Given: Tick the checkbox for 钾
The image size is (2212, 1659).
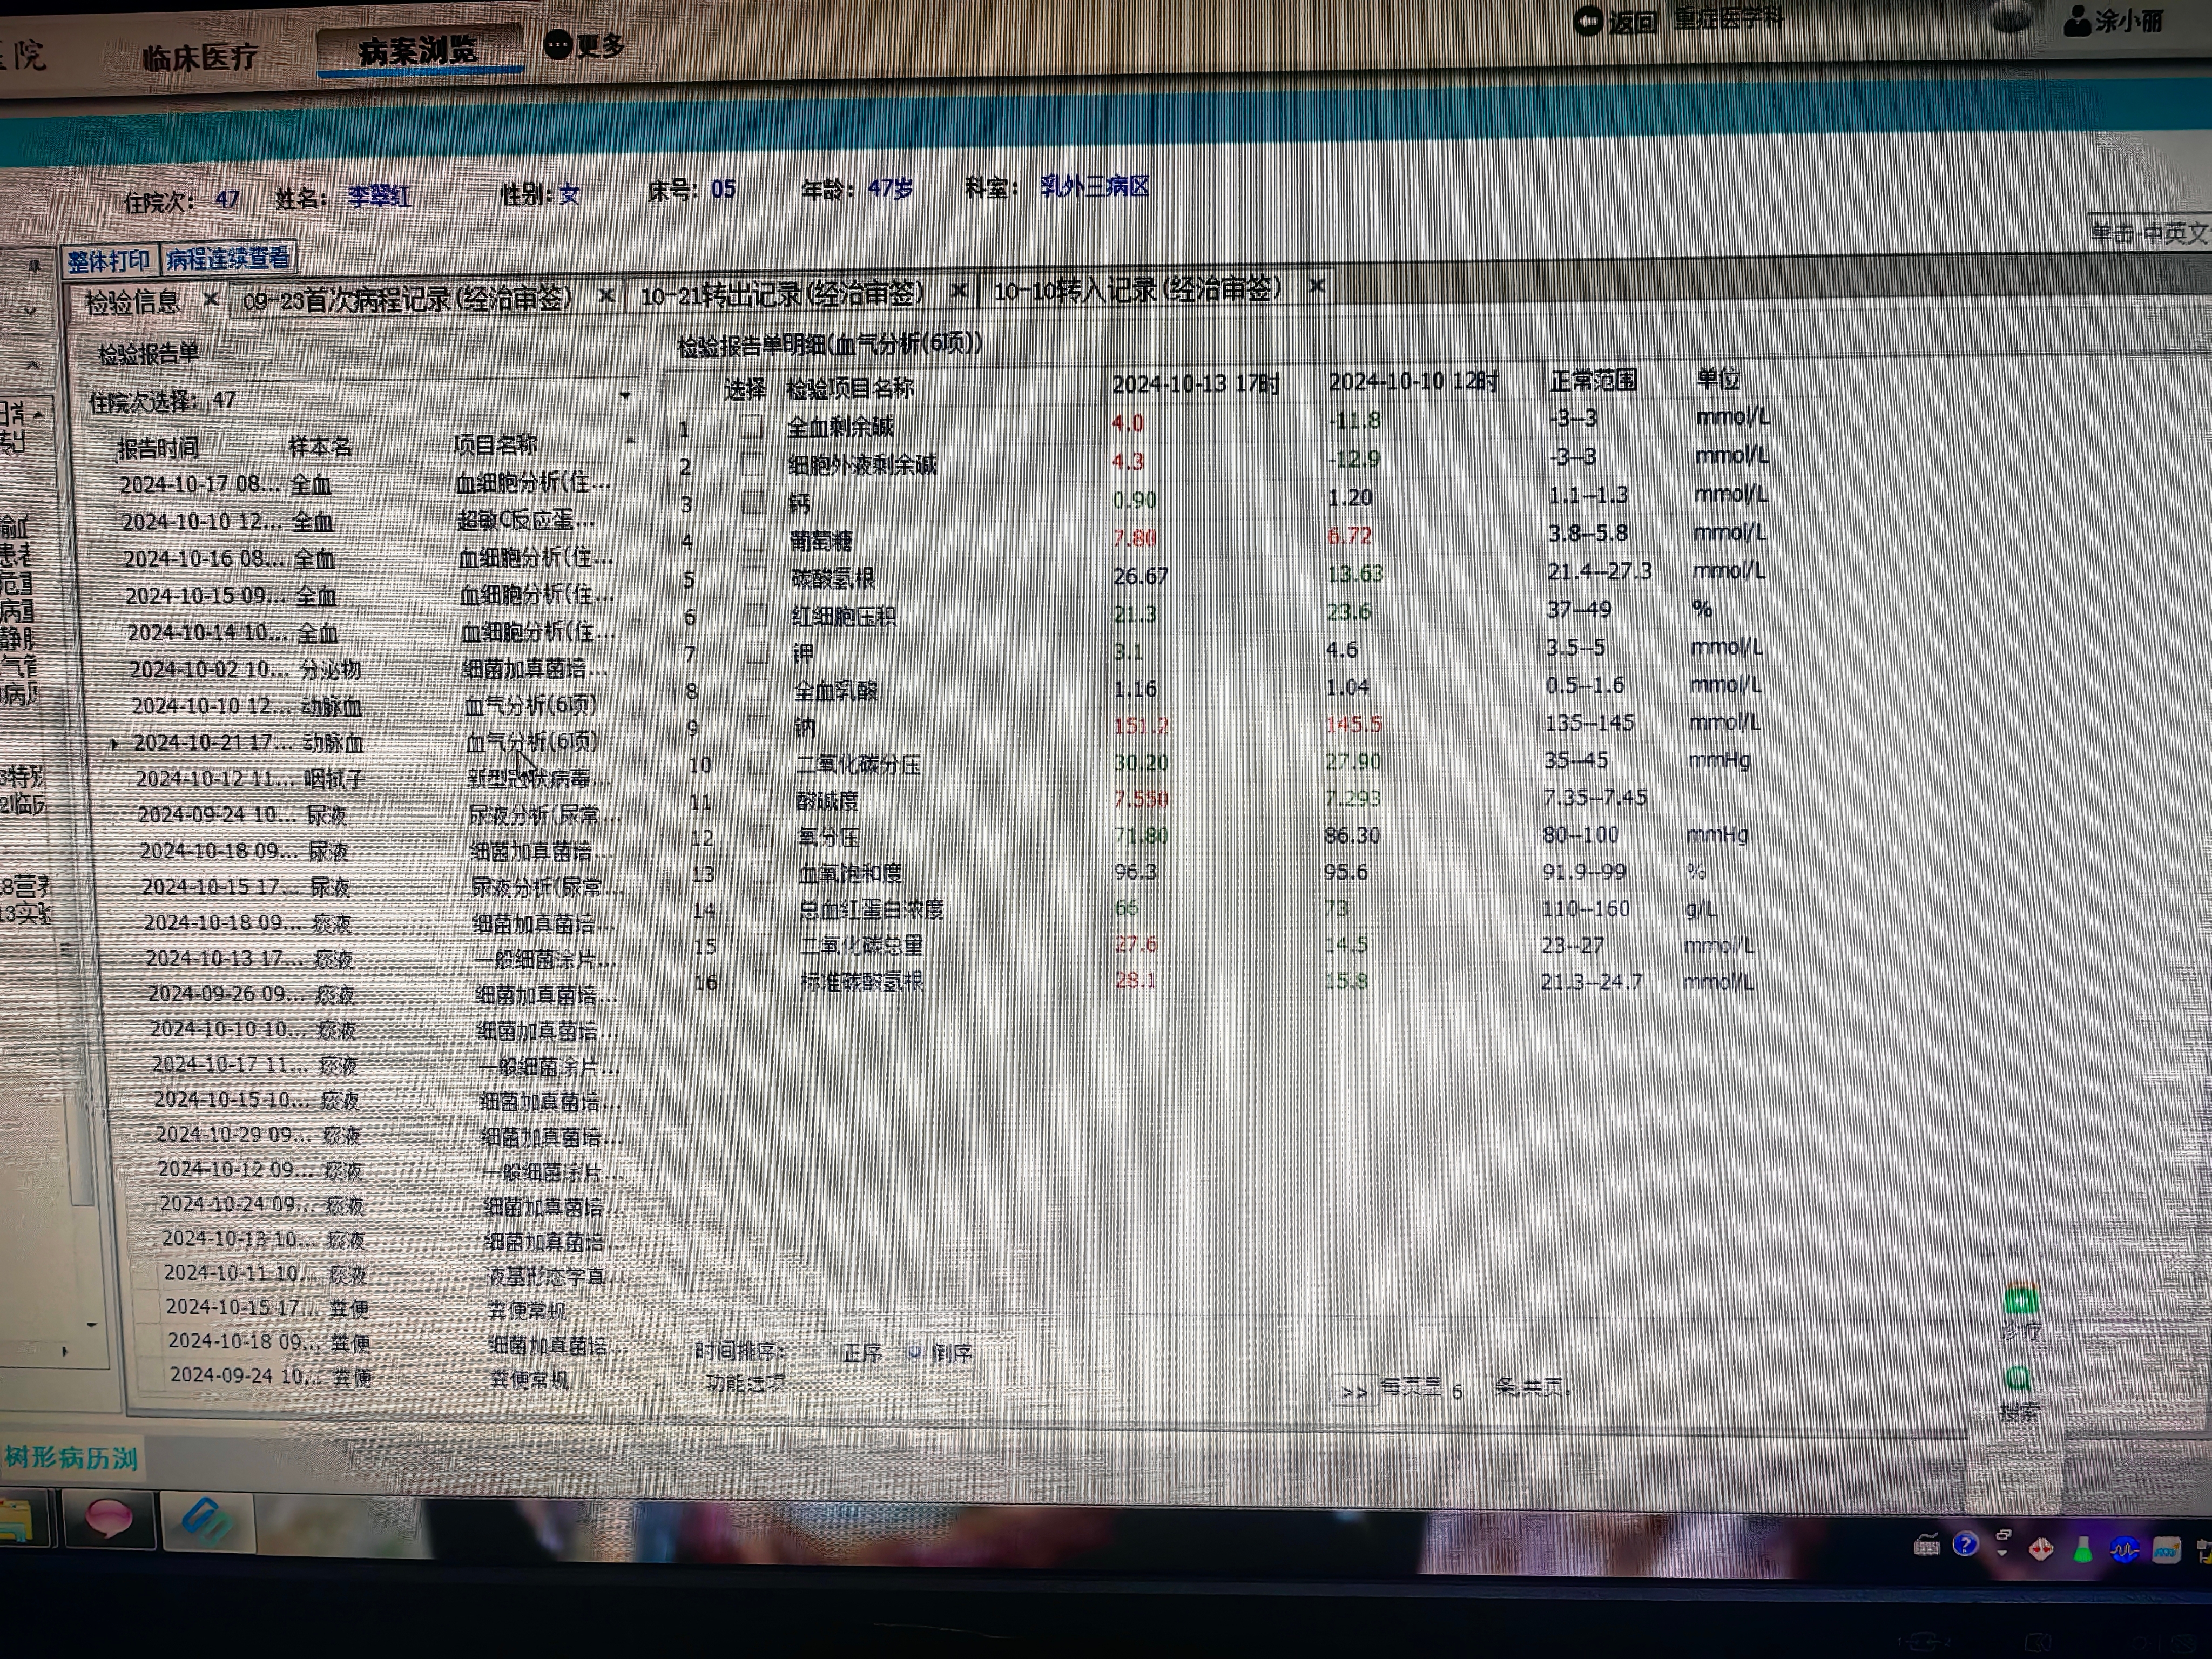Looking at the screenshot, I should pos(758,653).
